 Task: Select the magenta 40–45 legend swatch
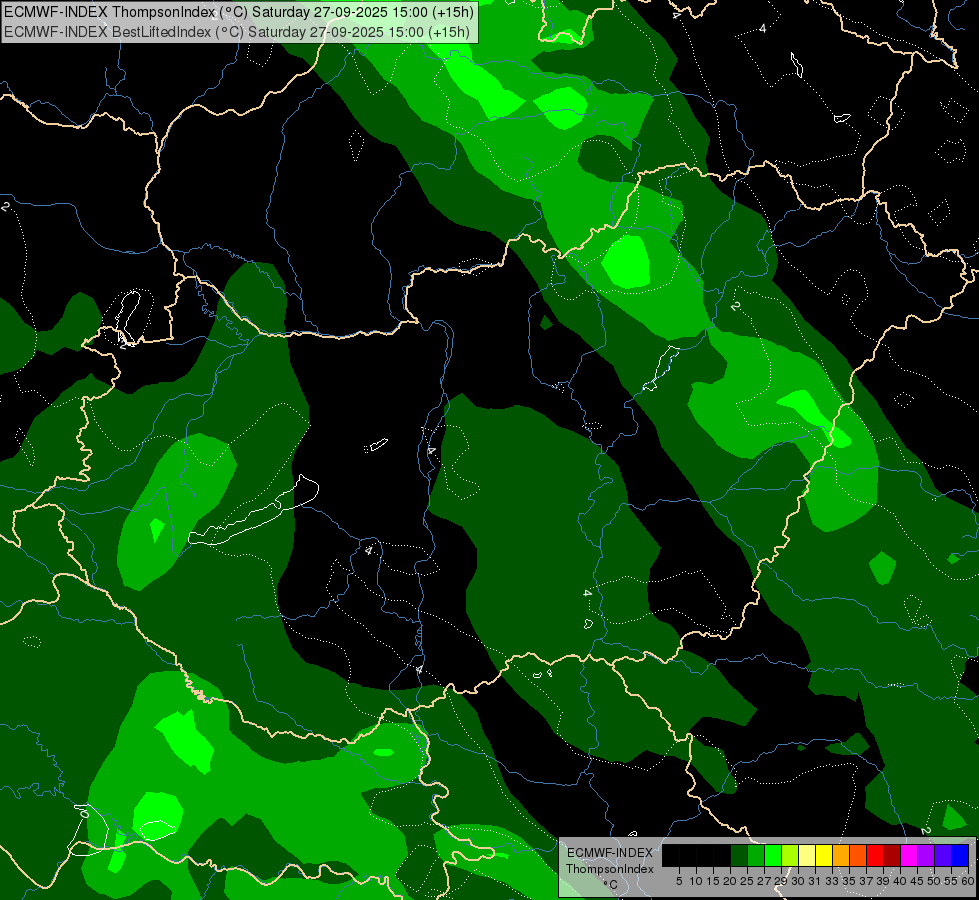click(909, 855)
